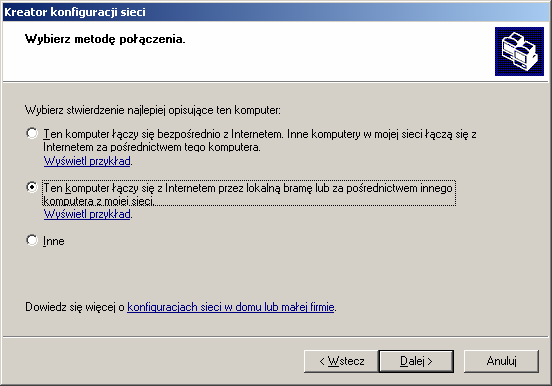Viewport: 552px width, 386px height.
Task: Click the "Dowiedz się więcej o" text
Action: [75, 307]
